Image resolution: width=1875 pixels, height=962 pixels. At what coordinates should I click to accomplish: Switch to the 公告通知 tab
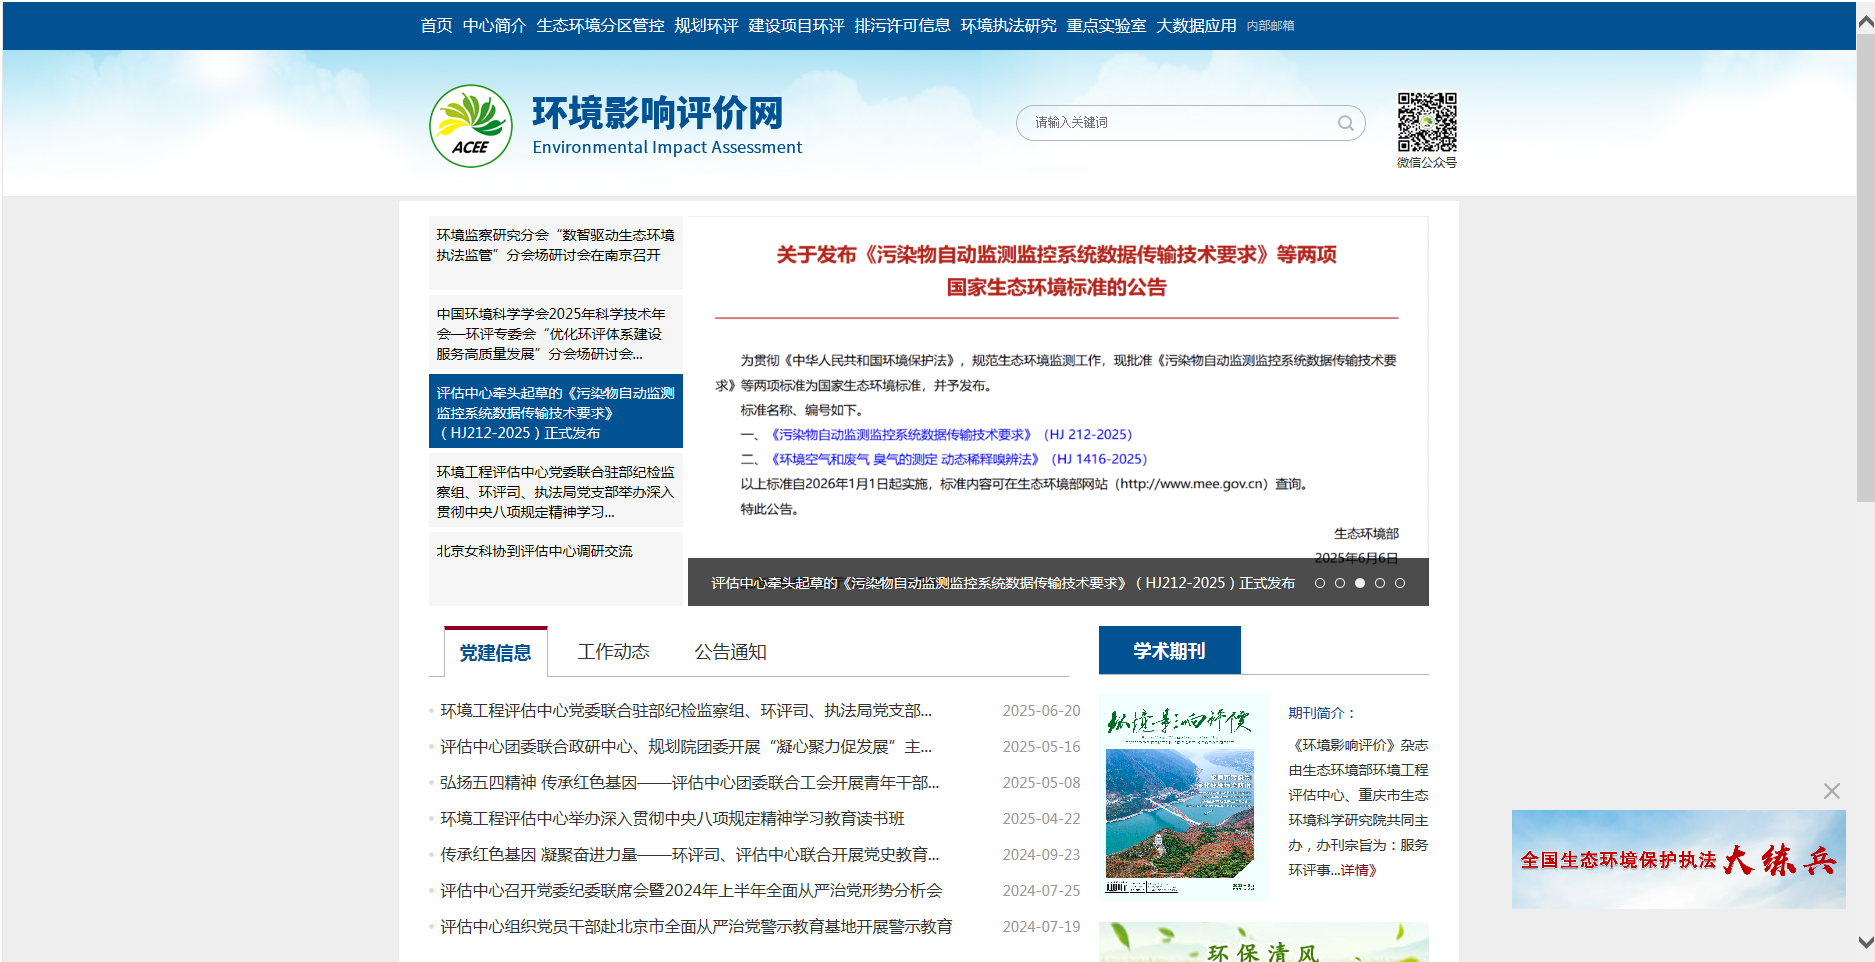click(x=731, y=651)
